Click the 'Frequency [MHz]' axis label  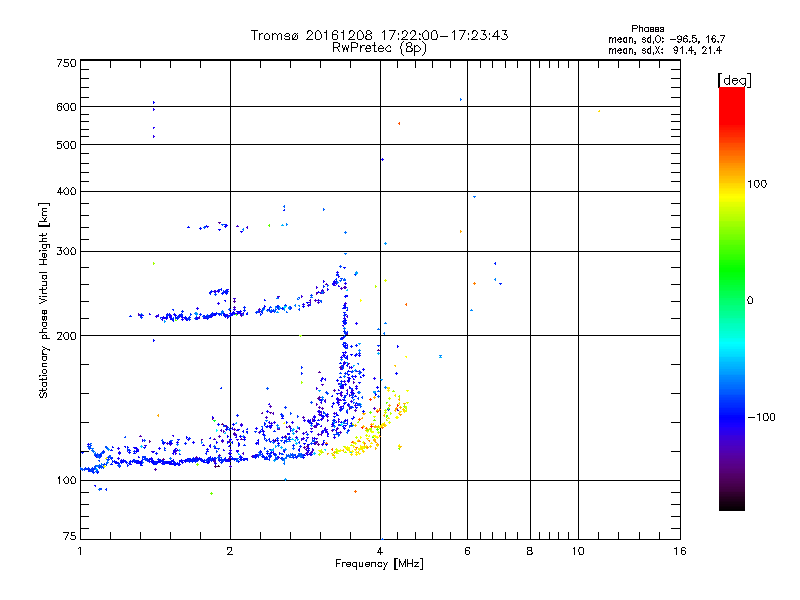tap(379, 564)
